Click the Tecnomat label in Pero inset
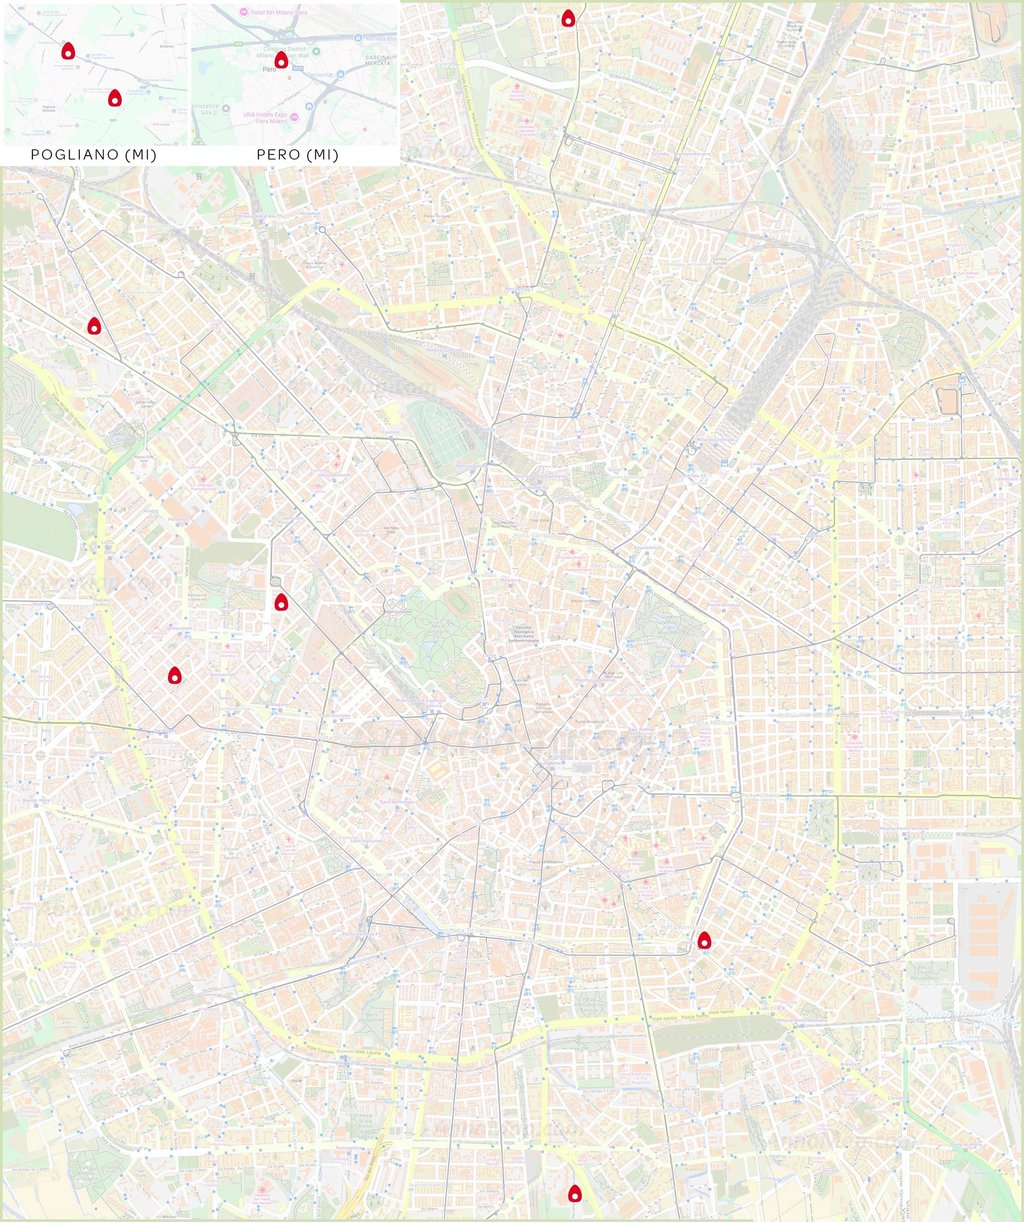1024x1222 pixels. [x=320, y=75]
